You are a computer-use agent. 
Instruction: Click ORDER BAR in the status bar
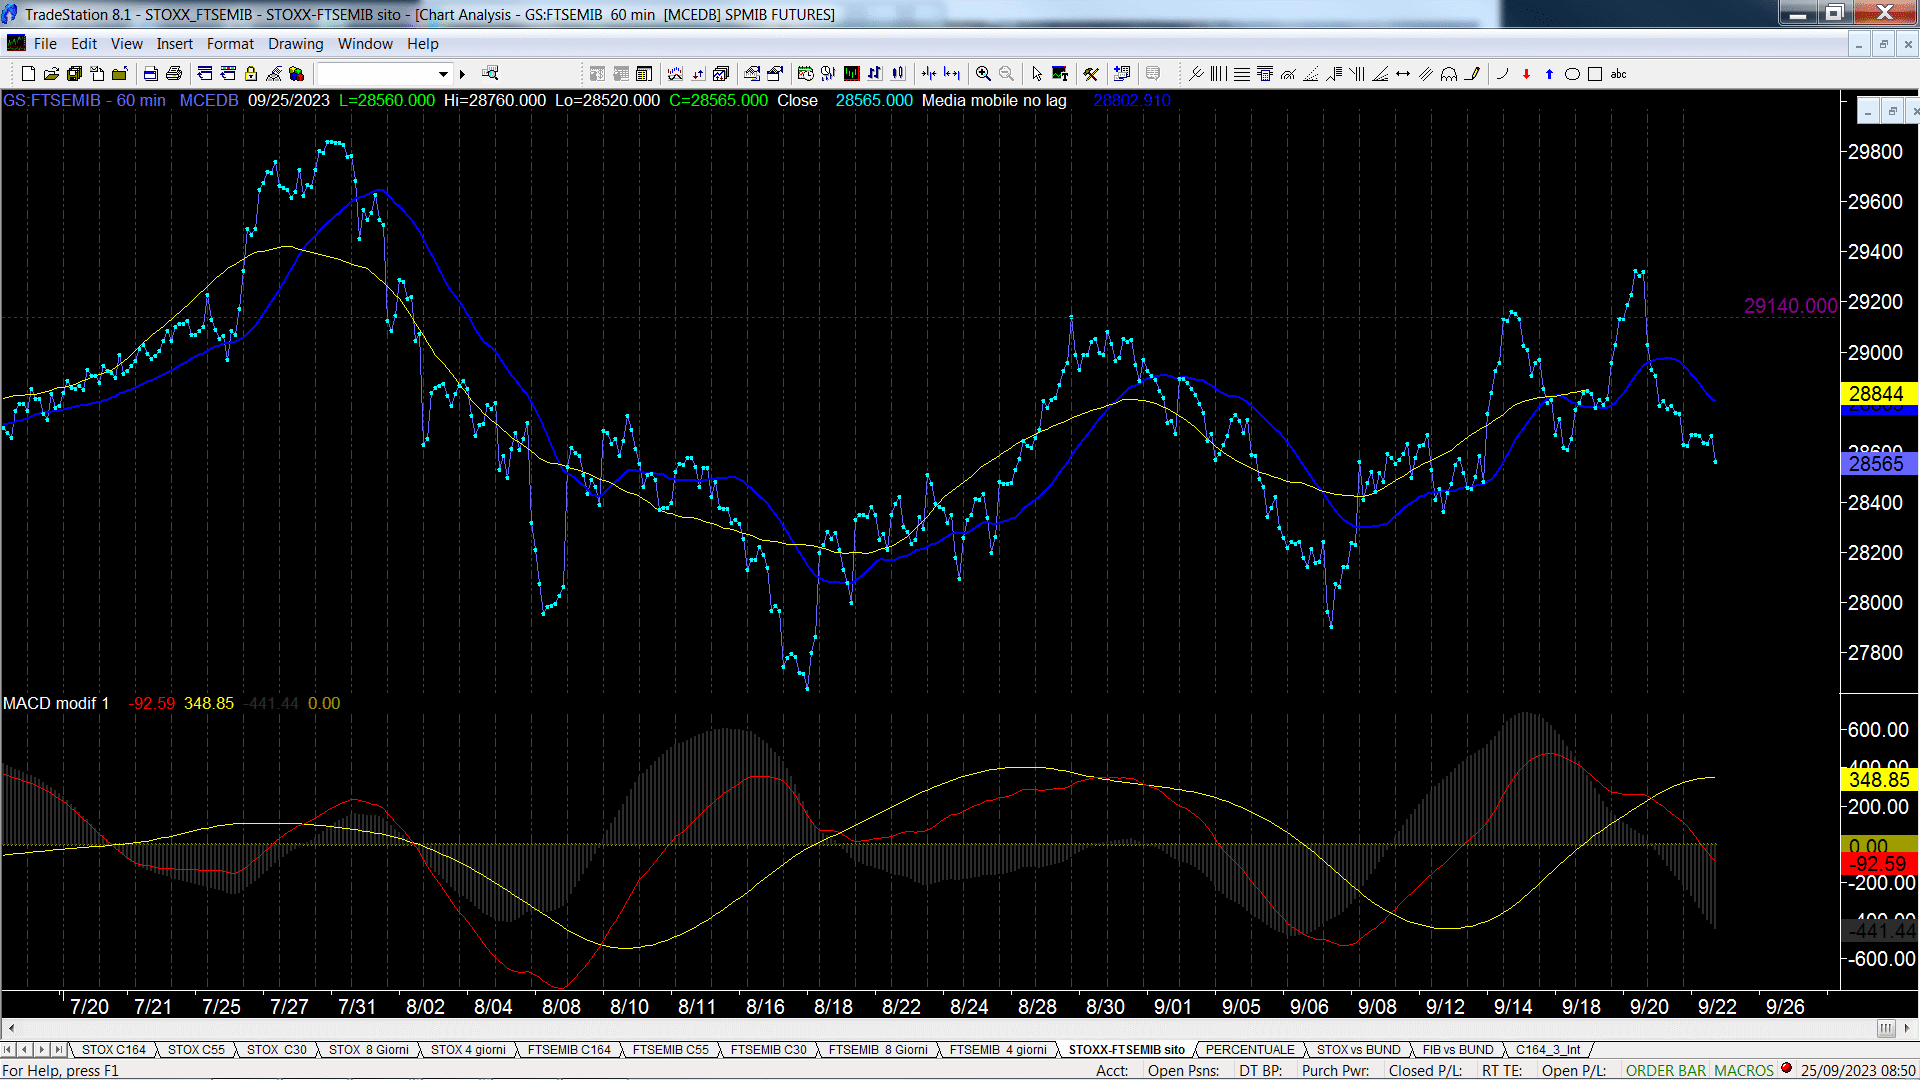[x=1666, y=1070]
